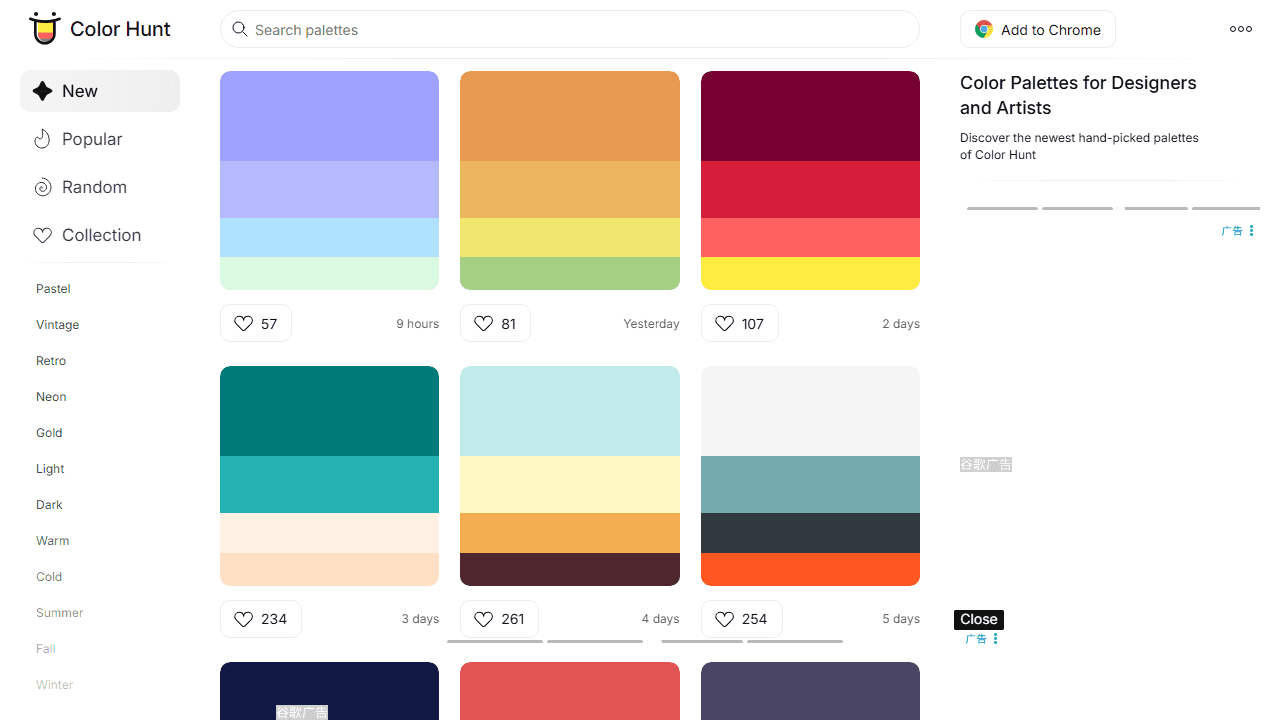1280x720 pixels.
Task: Click the heart icon beside 57 likes
Action: pos(243,323)
